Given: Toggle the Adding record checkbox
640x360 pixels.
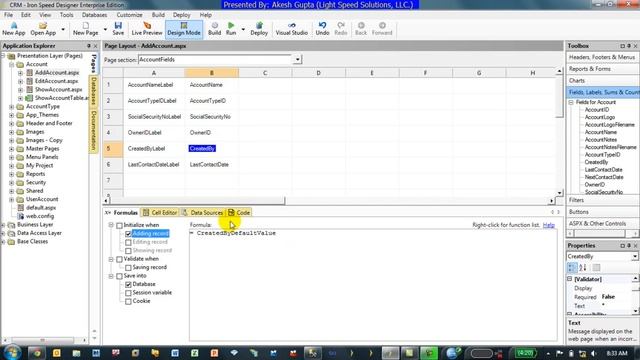Looking at the screenshot, I should point(128,234).
